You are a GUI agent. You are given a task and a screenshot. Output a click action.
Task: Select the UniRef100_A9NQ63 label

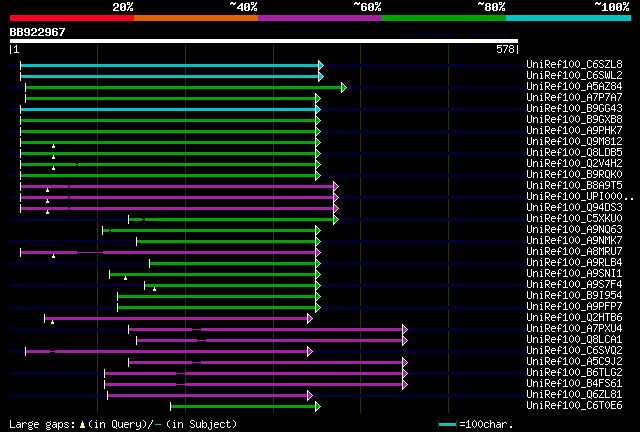click(x=574, y=229)
